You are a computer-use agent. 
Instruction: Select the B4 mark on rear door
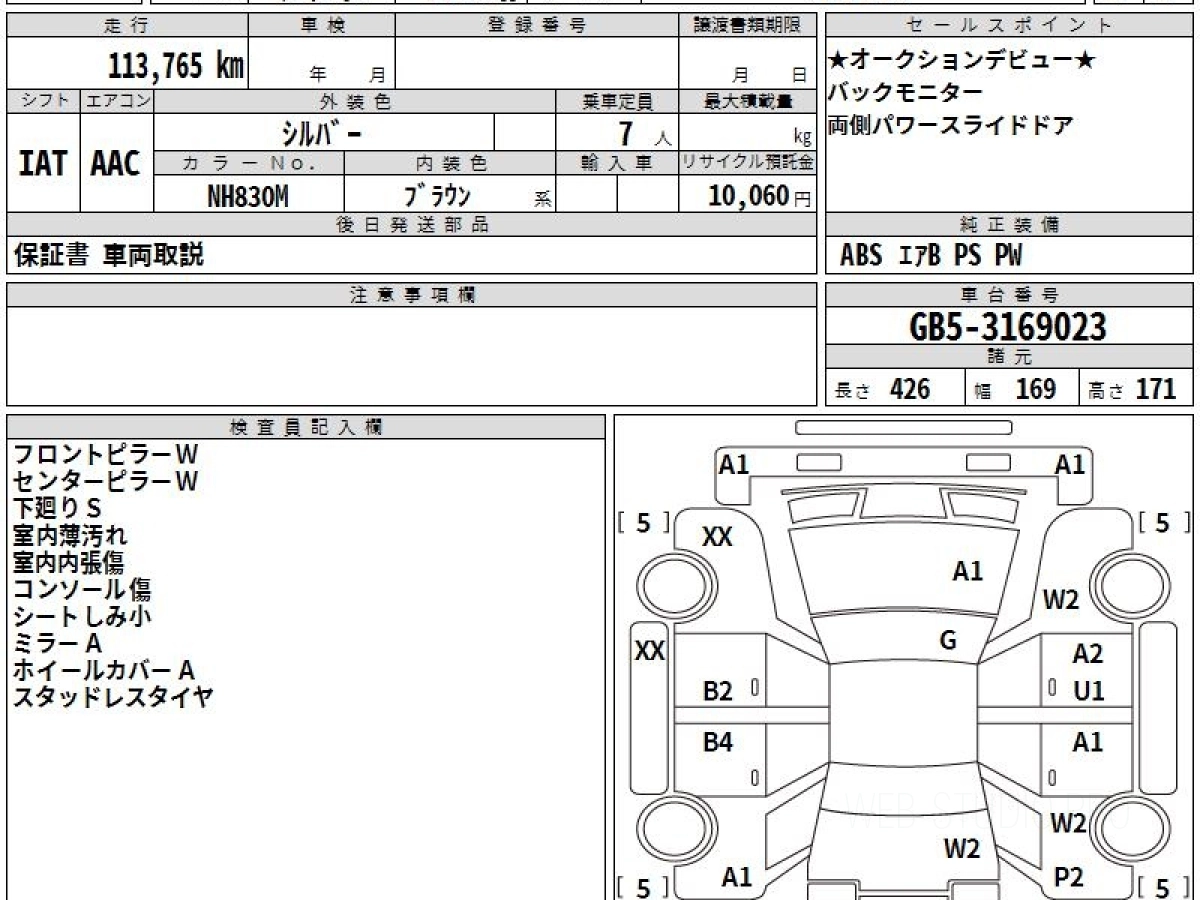[717, 742]
